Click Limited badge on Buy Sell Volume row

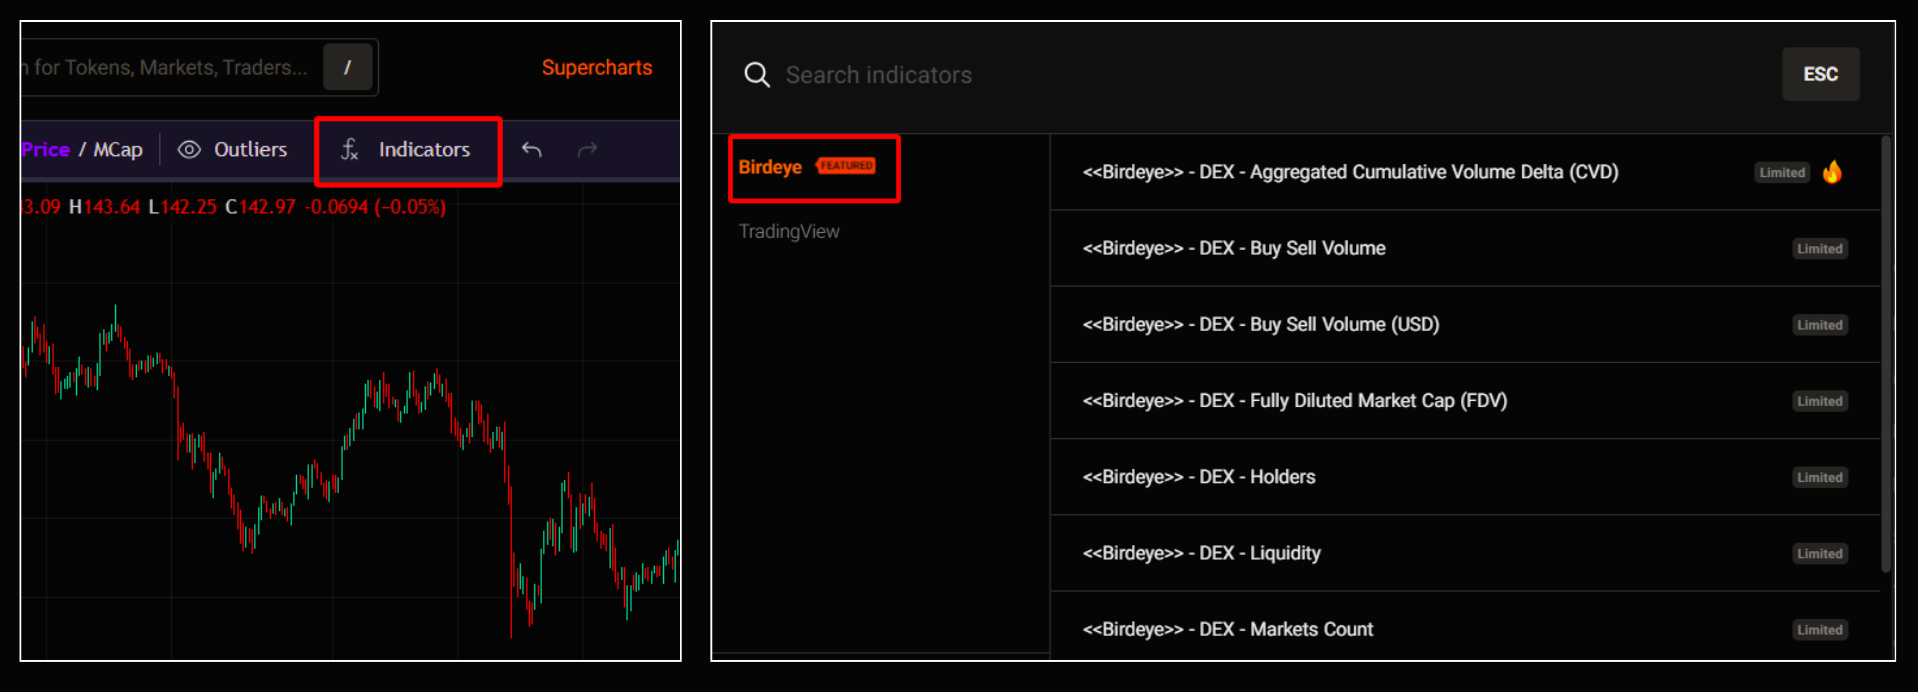(x=1819, y=249)
